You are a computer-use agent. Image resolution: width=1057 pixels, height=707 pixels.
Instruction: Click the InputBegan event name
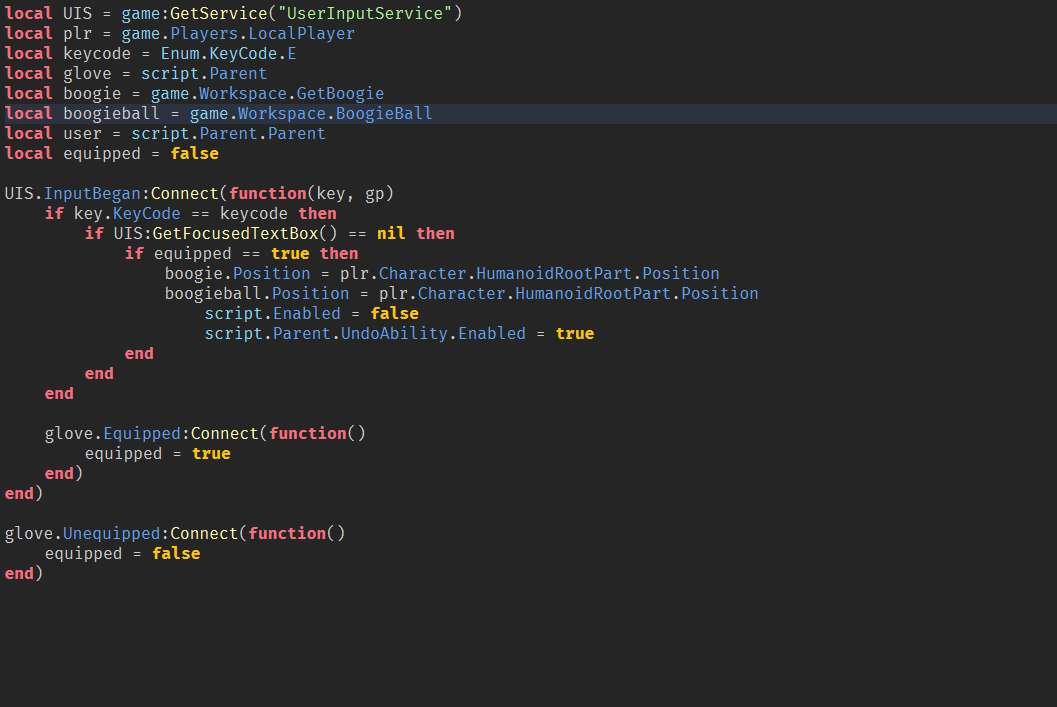92,194
